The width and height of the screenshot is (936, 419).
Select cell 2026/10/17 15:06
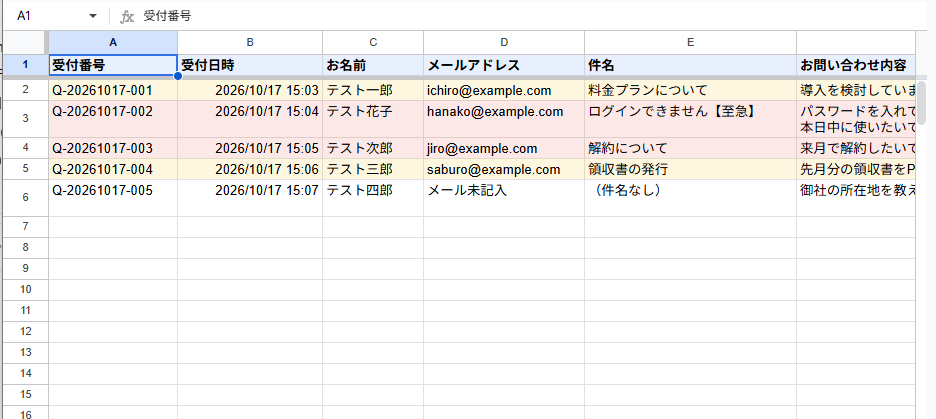[x=250, y=169]
